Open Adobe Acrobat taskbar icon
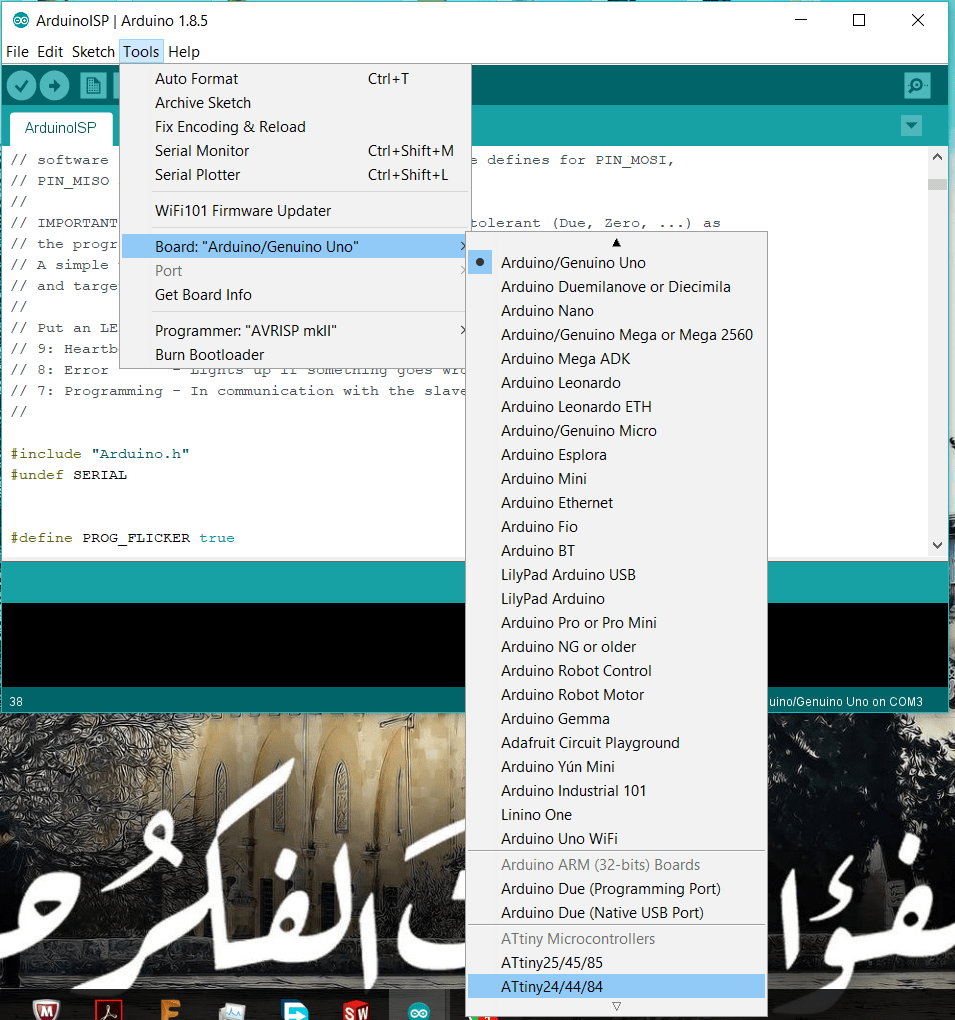The height and width of the screenshot is (1020, 955). point(109,1010)
